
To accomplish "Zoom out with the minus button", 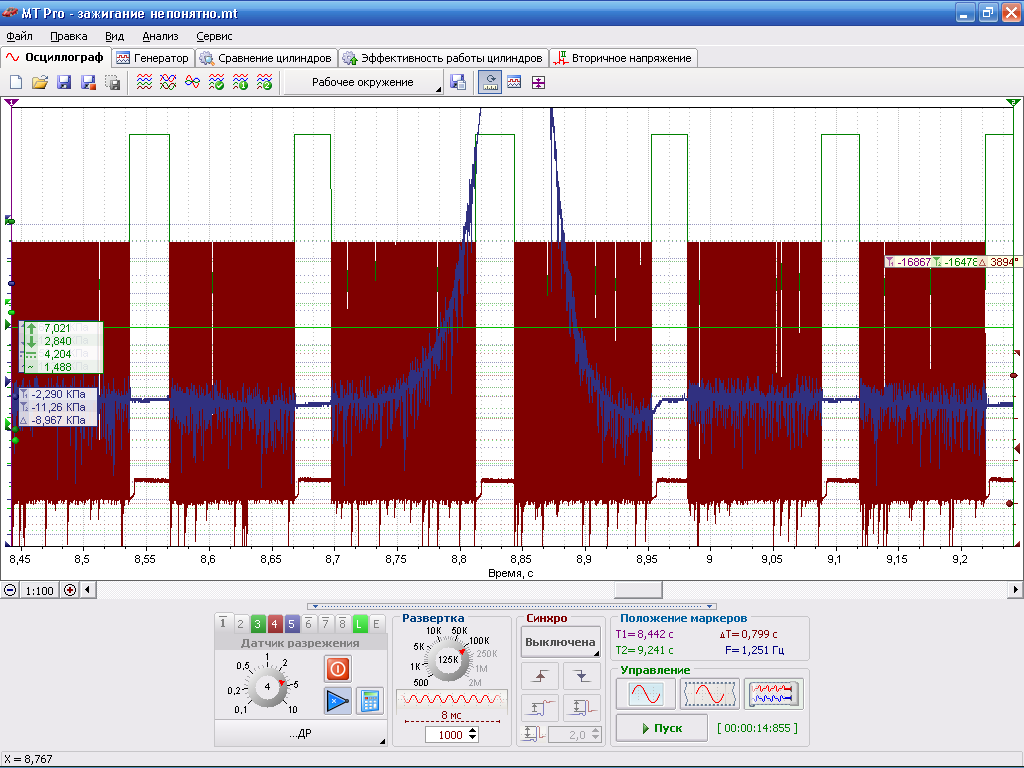I will [10, 590].
